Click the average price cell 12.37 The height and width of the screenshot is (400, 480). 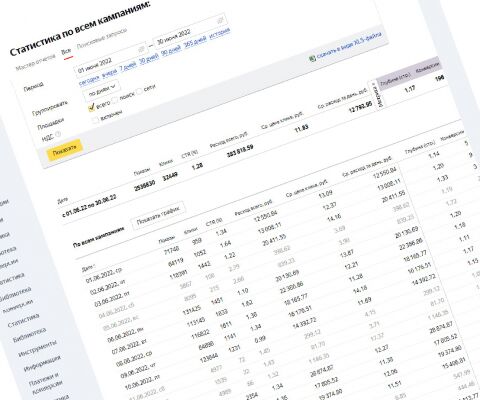[x=329, y=206]
